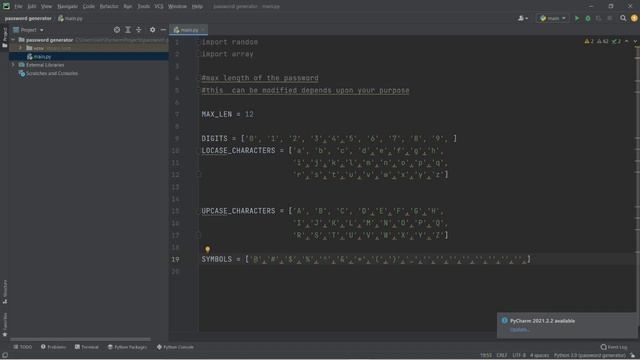Open the Code menu
Screen dimensions: 640x360
[89, 7]
